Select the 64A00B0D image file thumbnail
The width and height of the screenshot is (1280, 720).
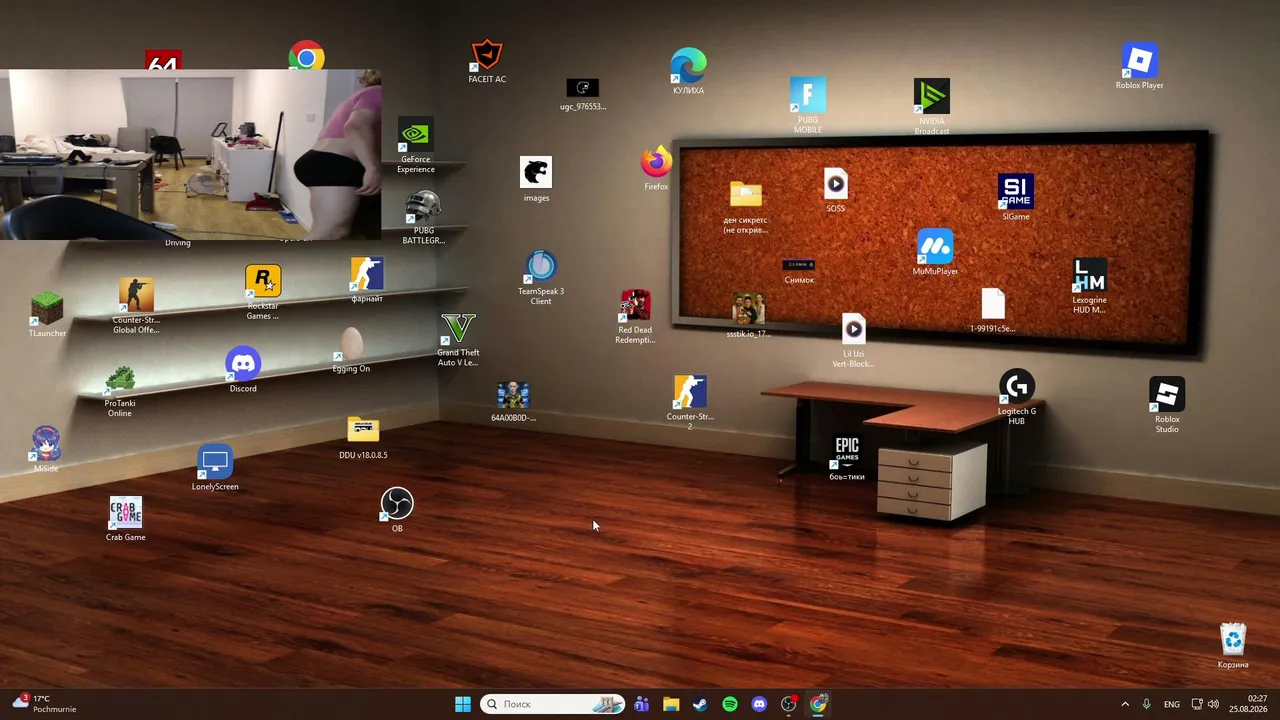point(513,402)
